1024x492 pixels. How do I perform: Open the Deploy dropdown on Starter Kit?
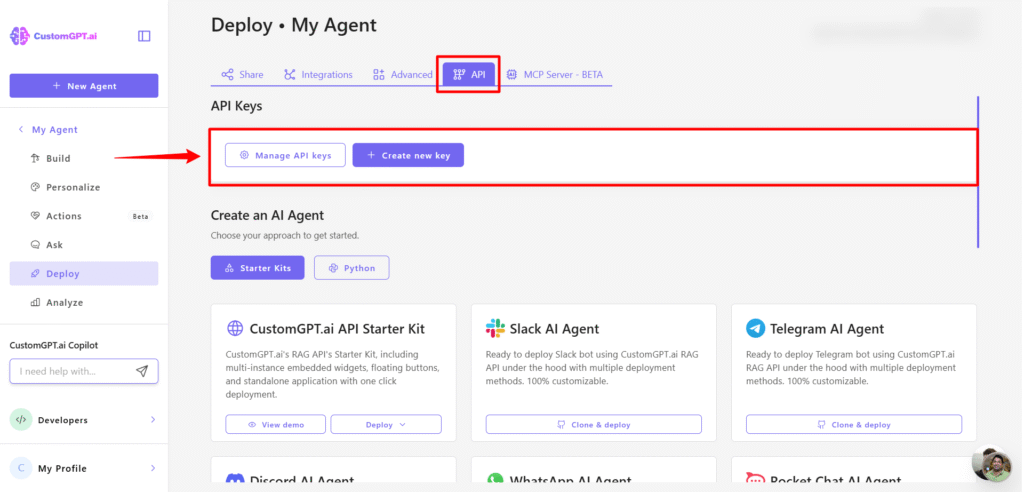coord(386,424)
